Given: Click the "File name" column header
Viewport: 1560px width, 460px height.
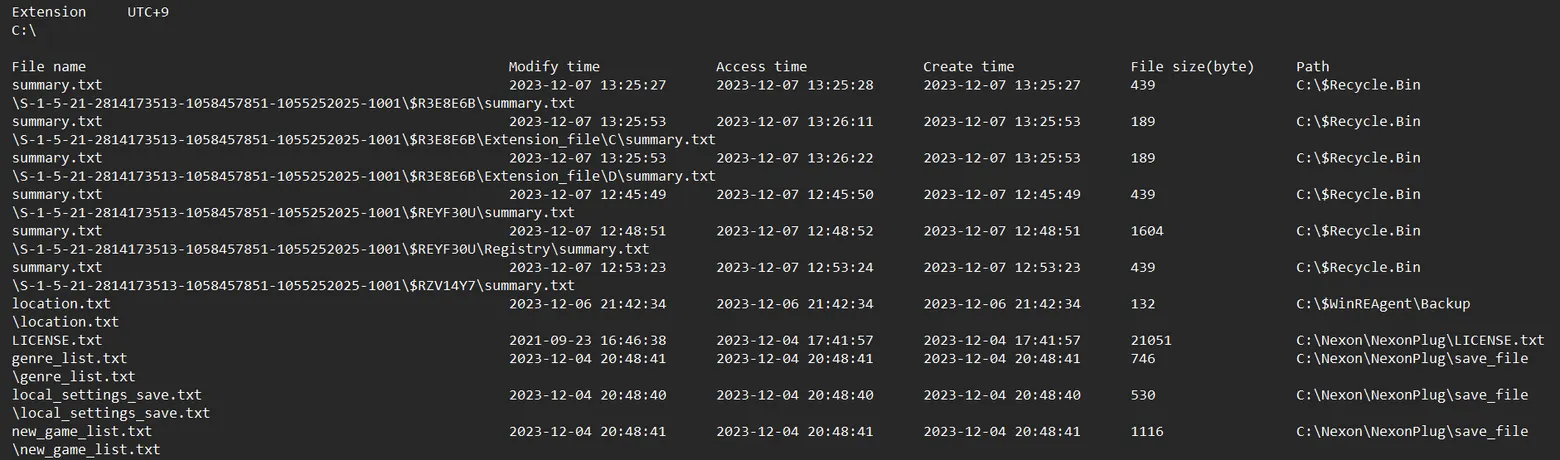Looking at the screenshot, I should [x=49, y=67].
